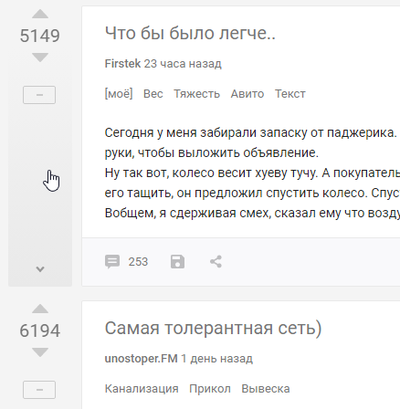Select the 'Вес' tag

[153, 94]
